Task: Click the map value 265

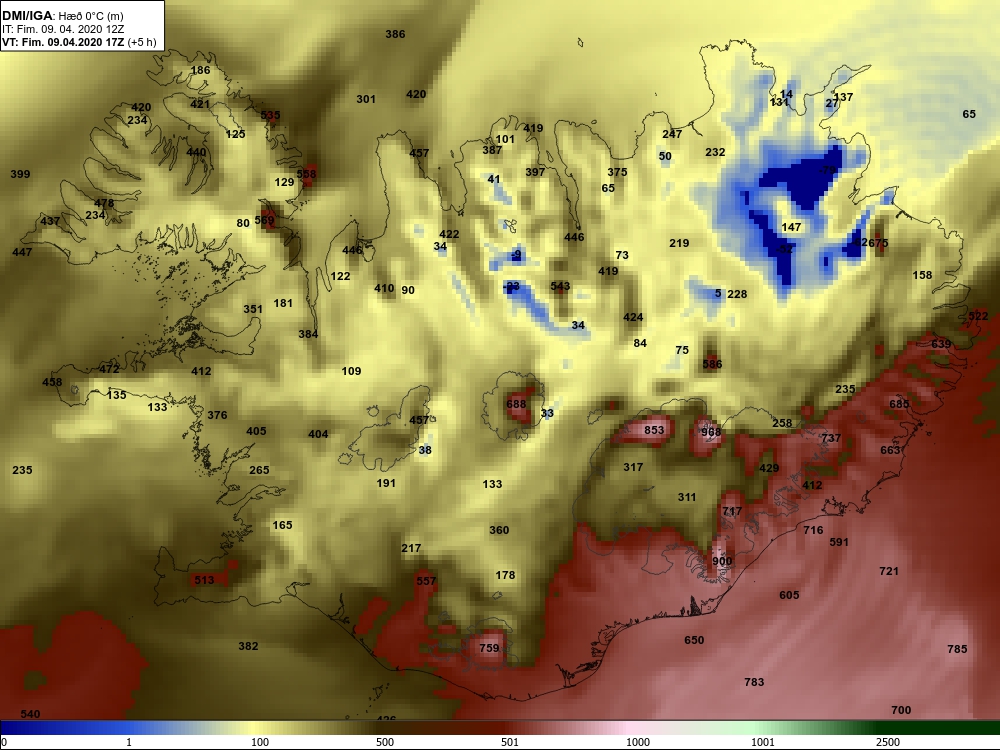Action: point(260,469)
